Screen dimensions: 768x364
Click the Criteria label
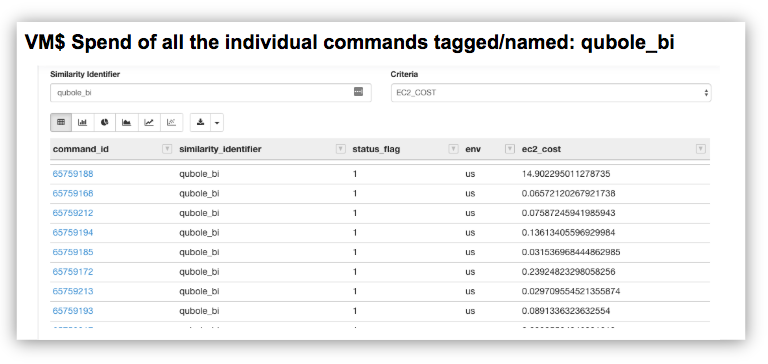click(x=404, y=74)
